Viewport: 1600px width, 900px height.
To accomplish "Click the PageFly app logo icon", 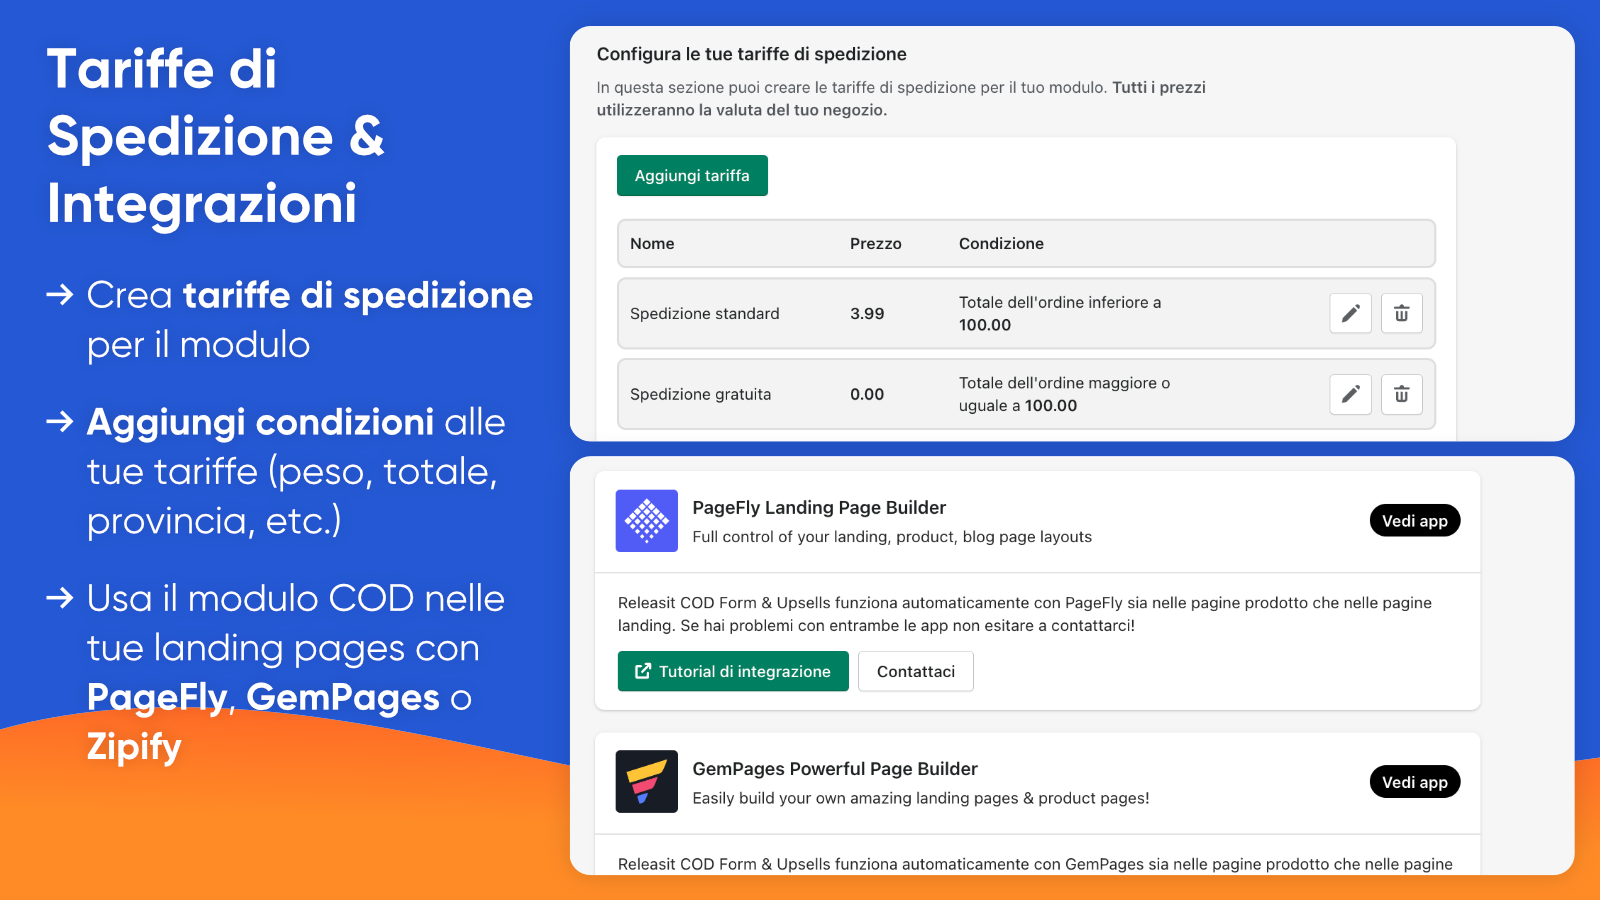I will coord(647,521).
